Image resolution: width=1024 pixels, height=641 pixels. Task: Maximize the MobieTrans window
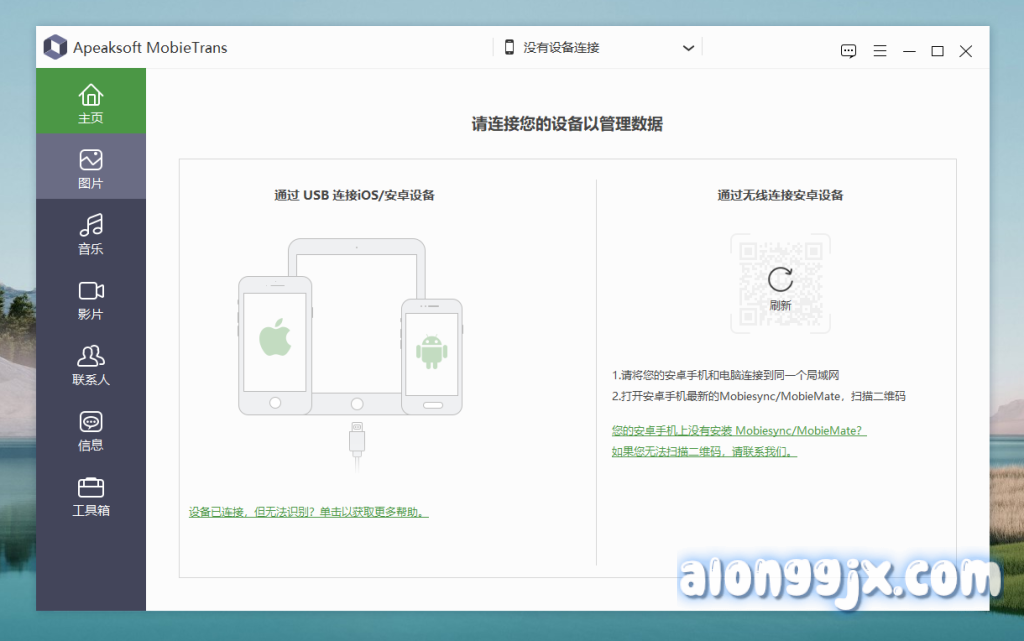pos(937,51)
